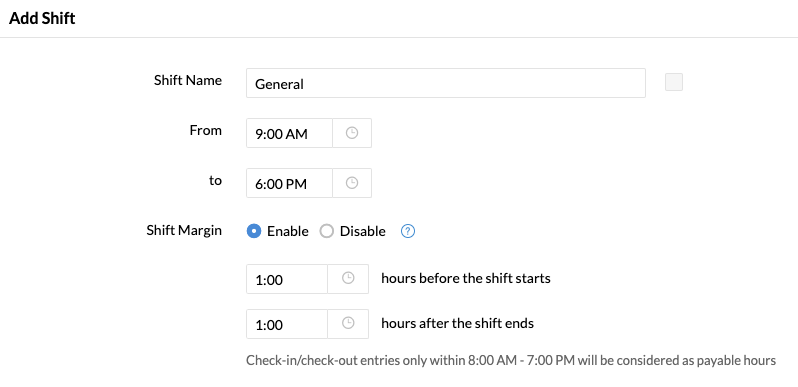The width and height of the screenshot is (798, 387).
Task: Open clock picker for hours after shift ends
Action: pos(348,323)
